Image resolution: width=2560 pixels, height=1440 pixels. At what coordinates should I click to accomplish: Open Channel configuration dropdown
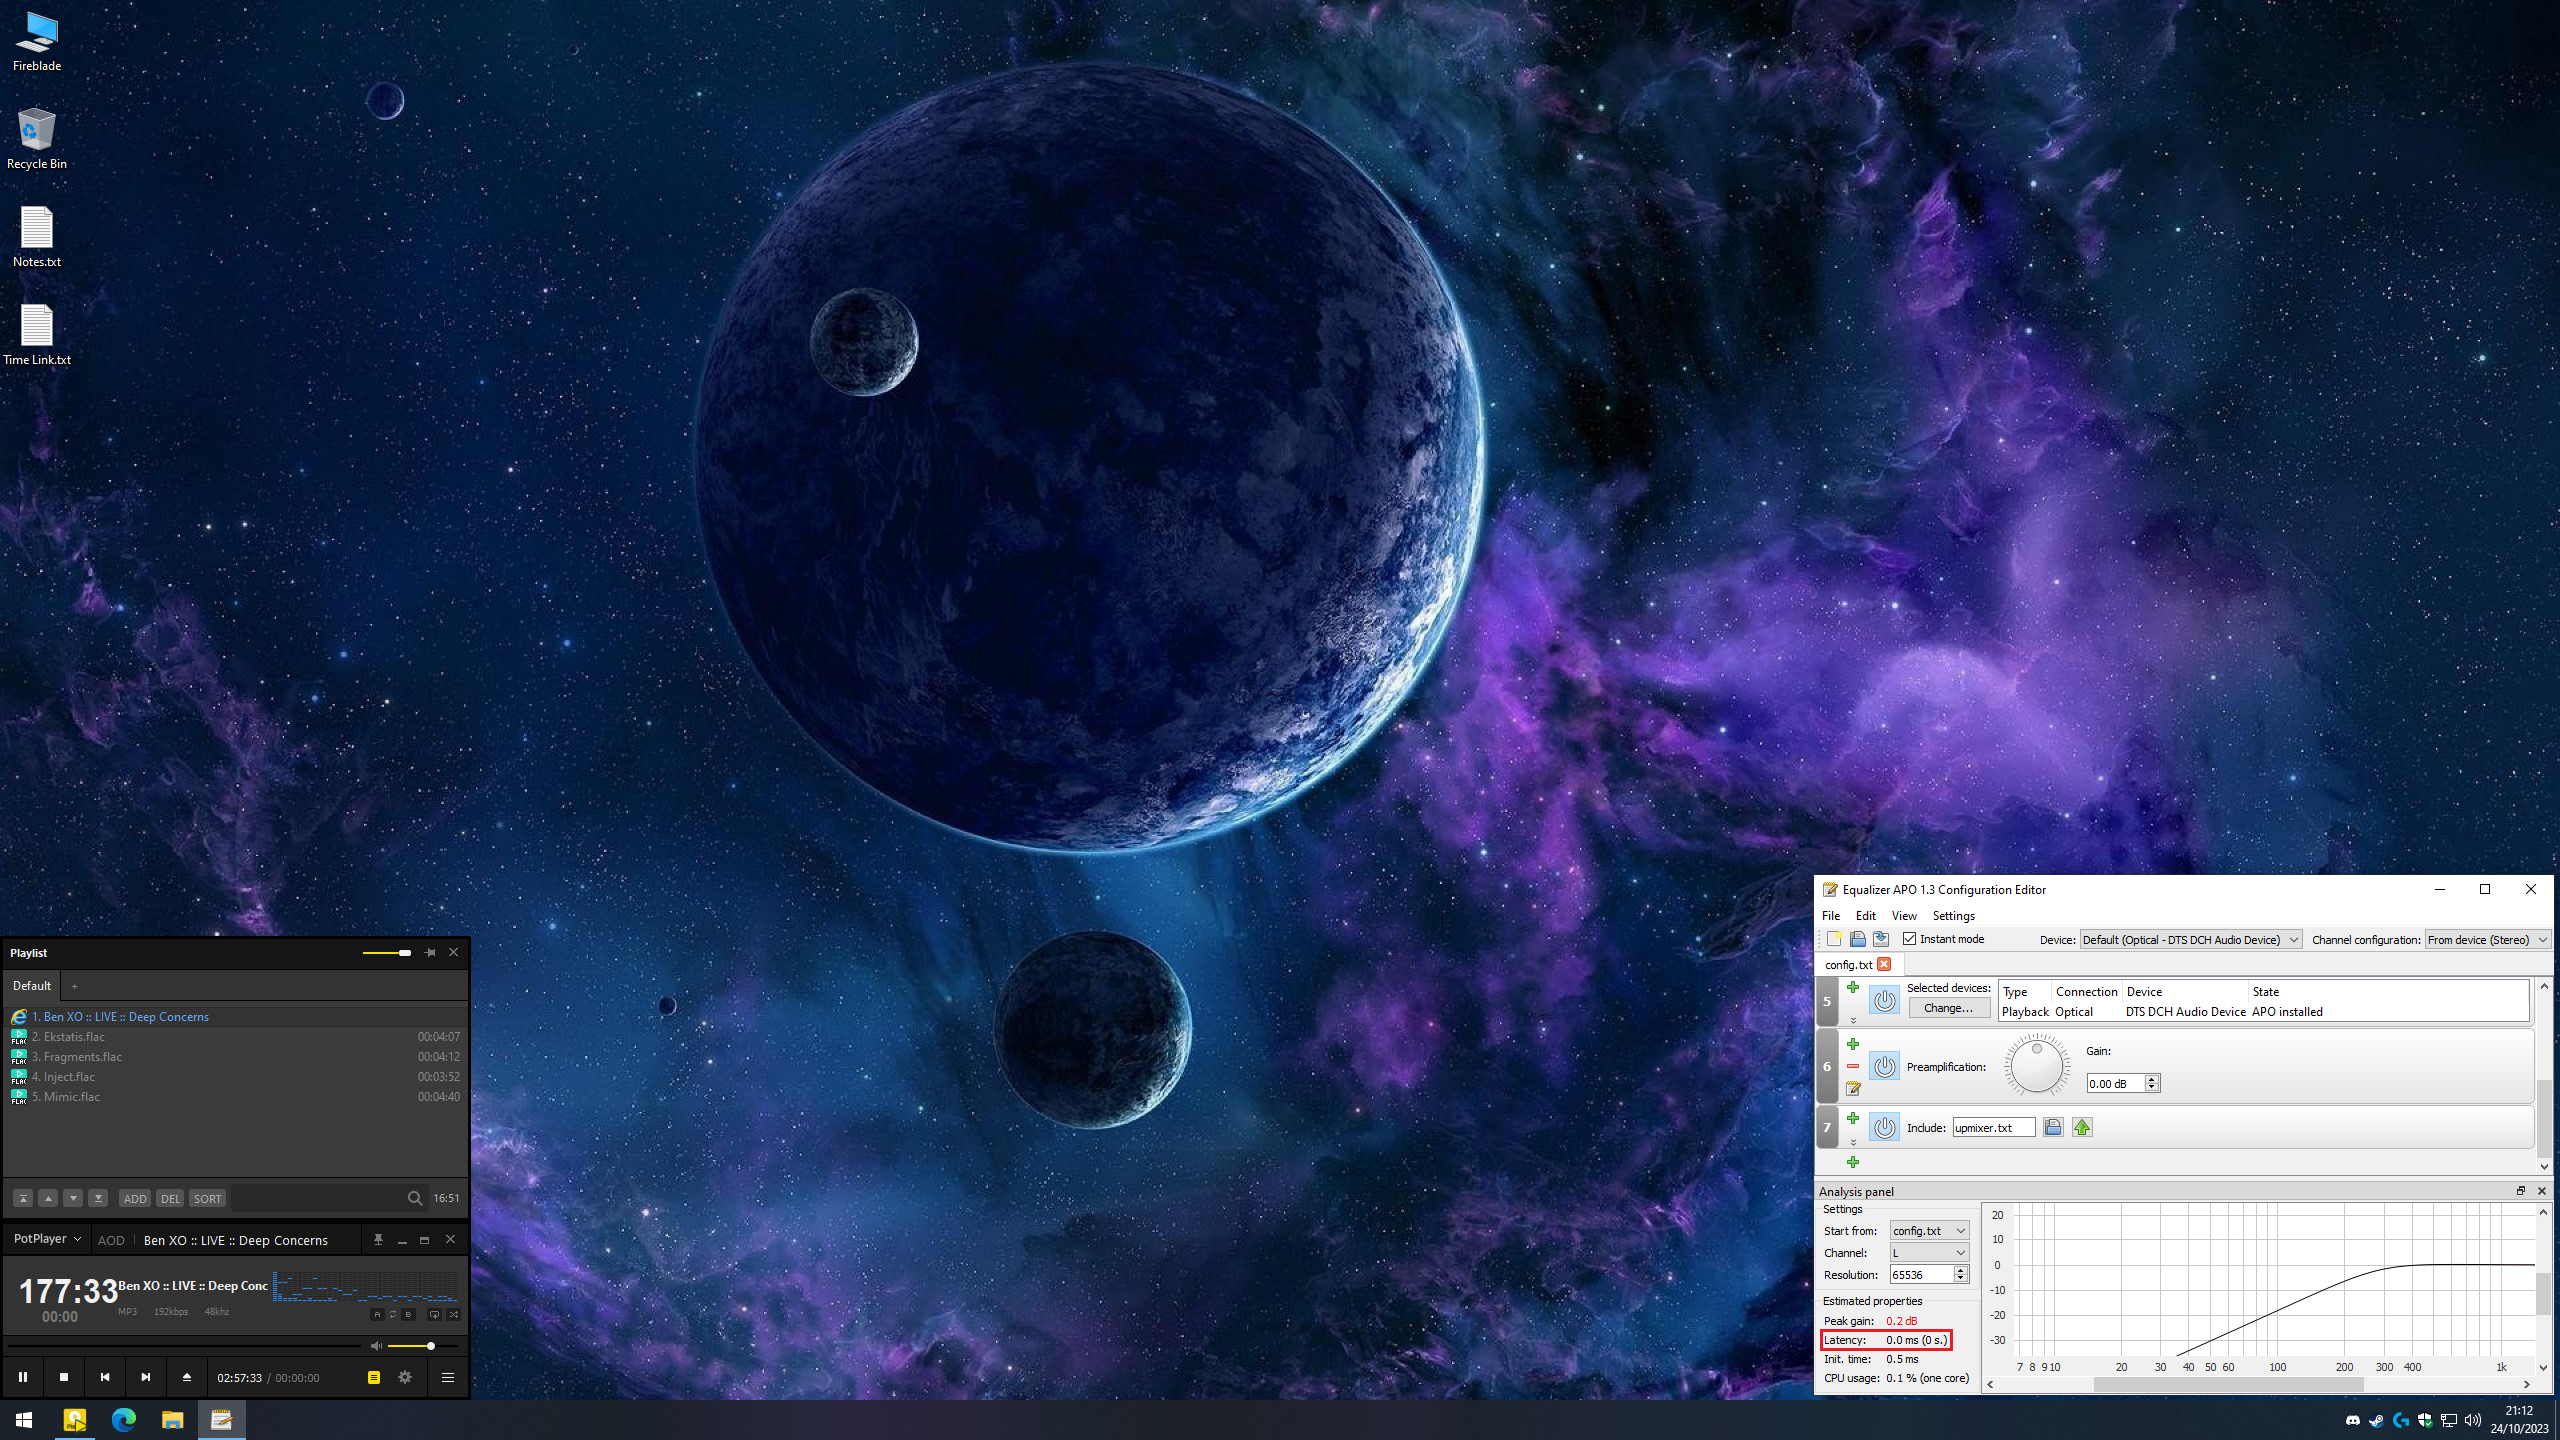[x=2488, y=940]
